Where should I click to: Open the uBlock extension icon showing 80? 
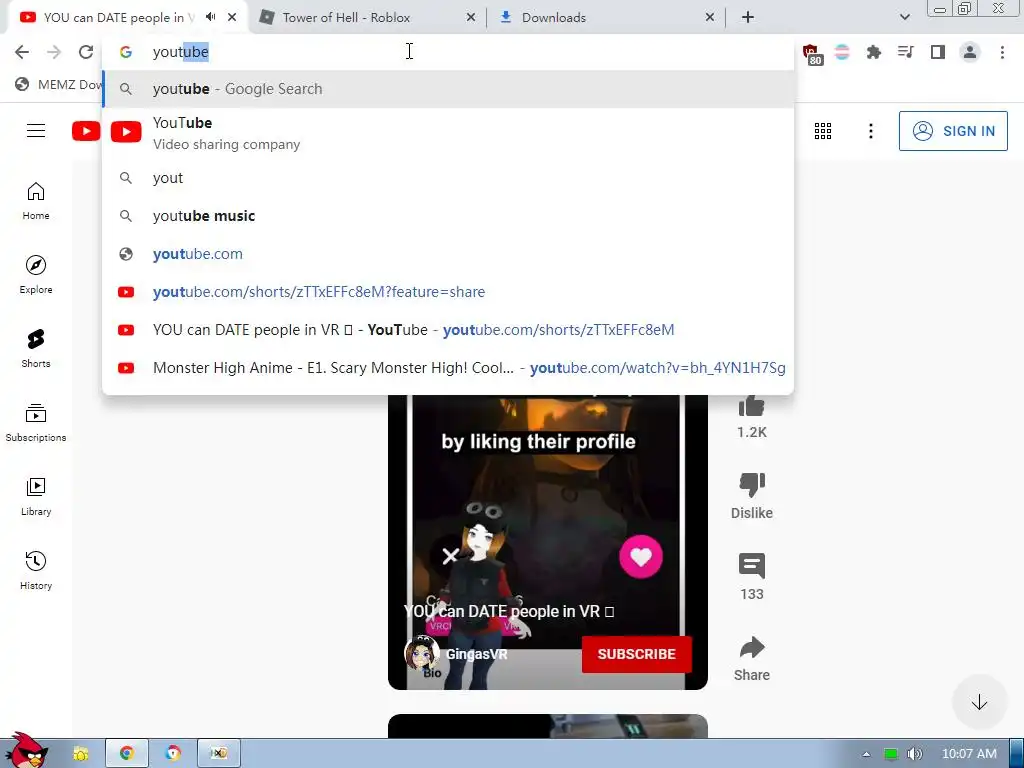coord(811,54)
